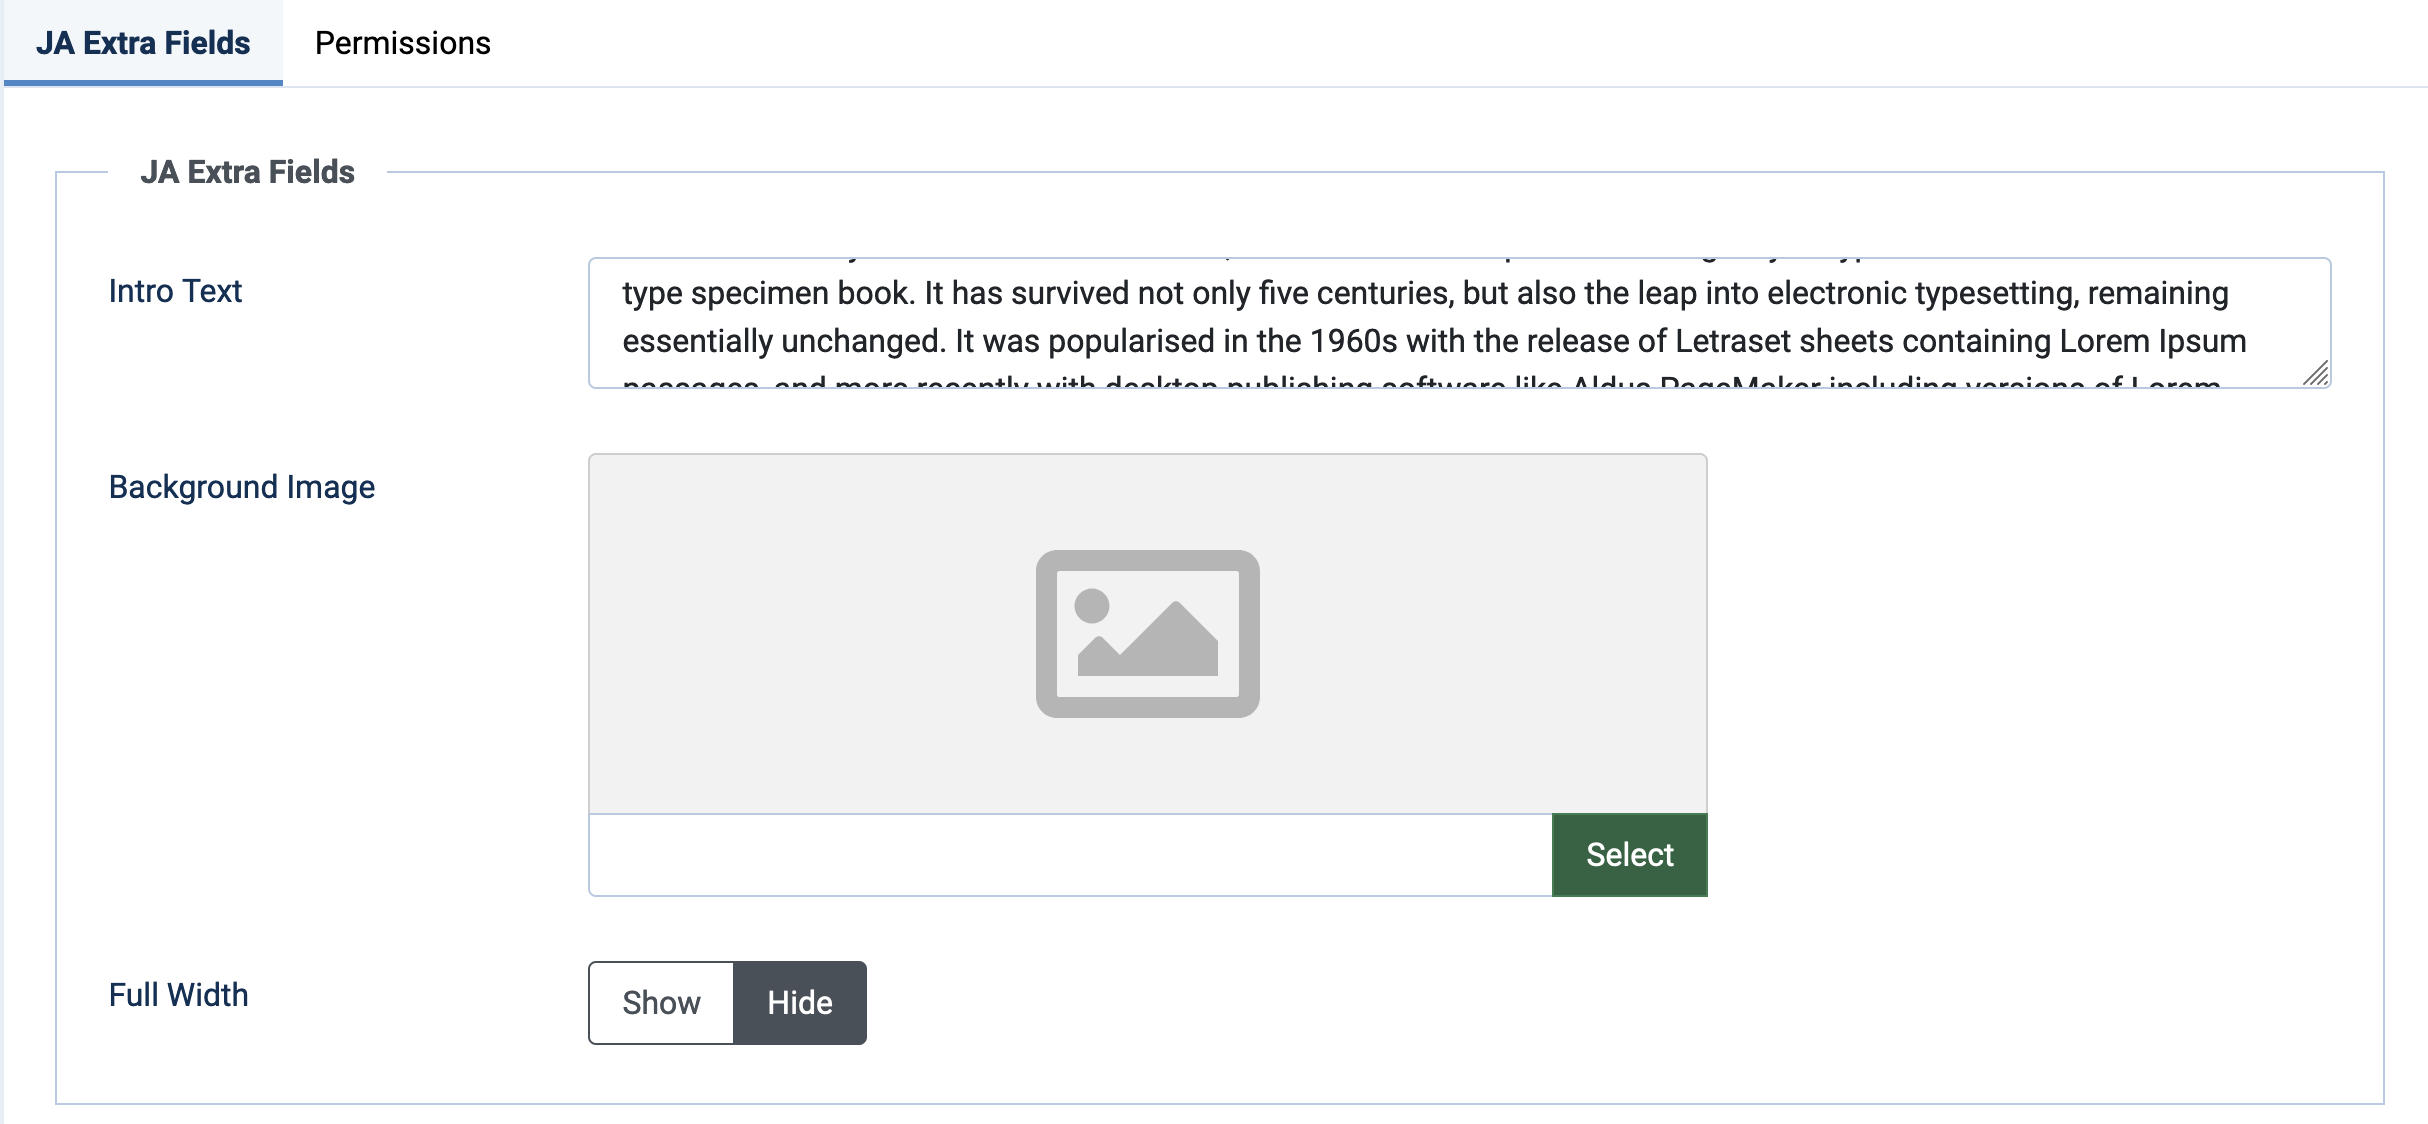Click the Full Width label

pyautogui.click(x=178, y=995)
